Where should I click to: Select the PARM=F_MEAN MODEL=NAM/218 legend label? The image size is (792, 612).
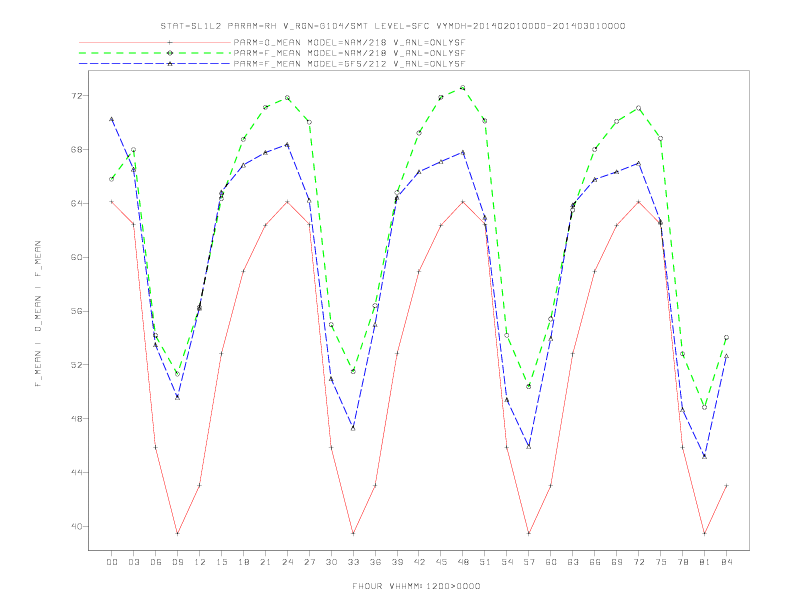[349, 53]
